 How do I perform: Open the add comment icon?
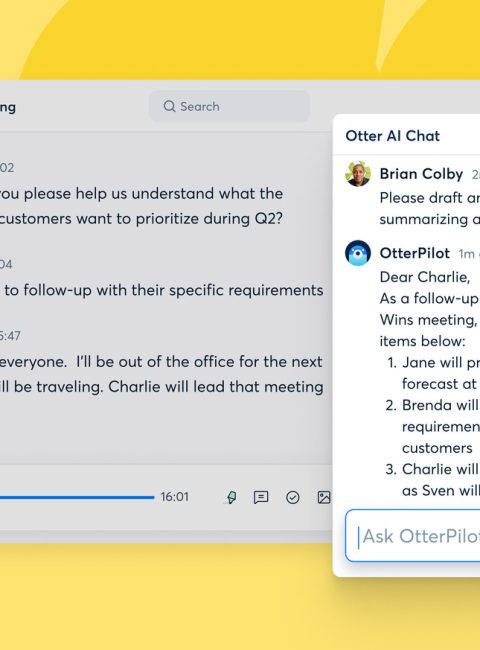[261, 497]
